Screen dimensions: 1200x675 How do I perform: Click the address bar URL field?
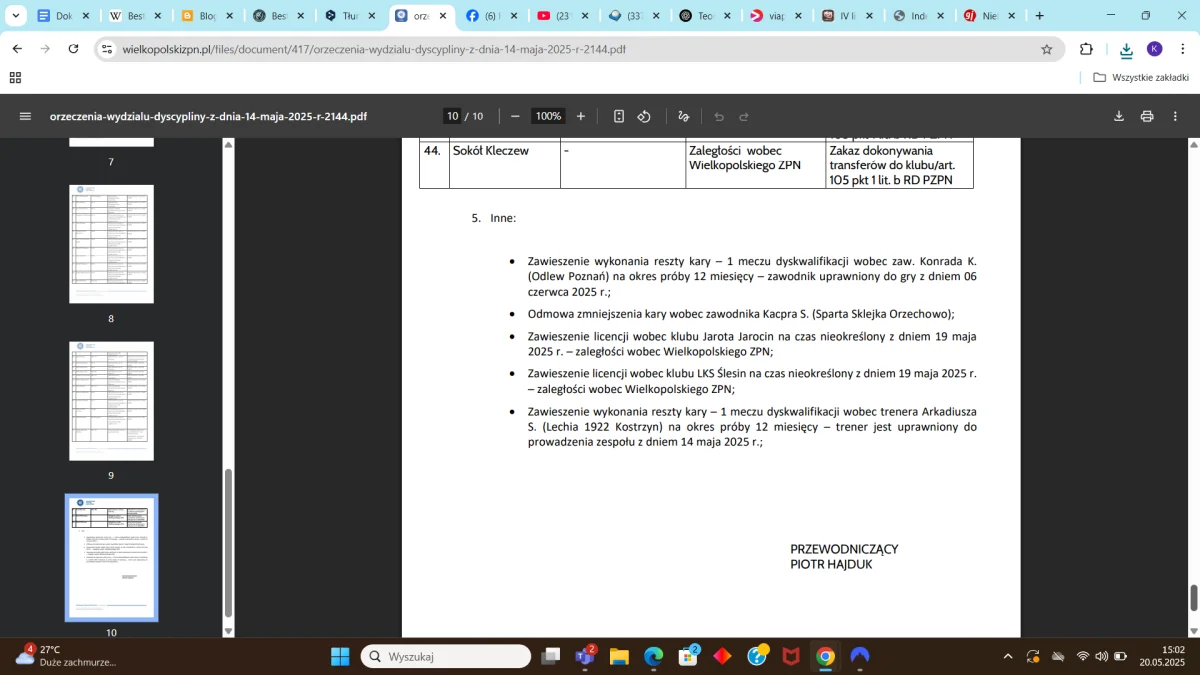click(x=580, y=49)
